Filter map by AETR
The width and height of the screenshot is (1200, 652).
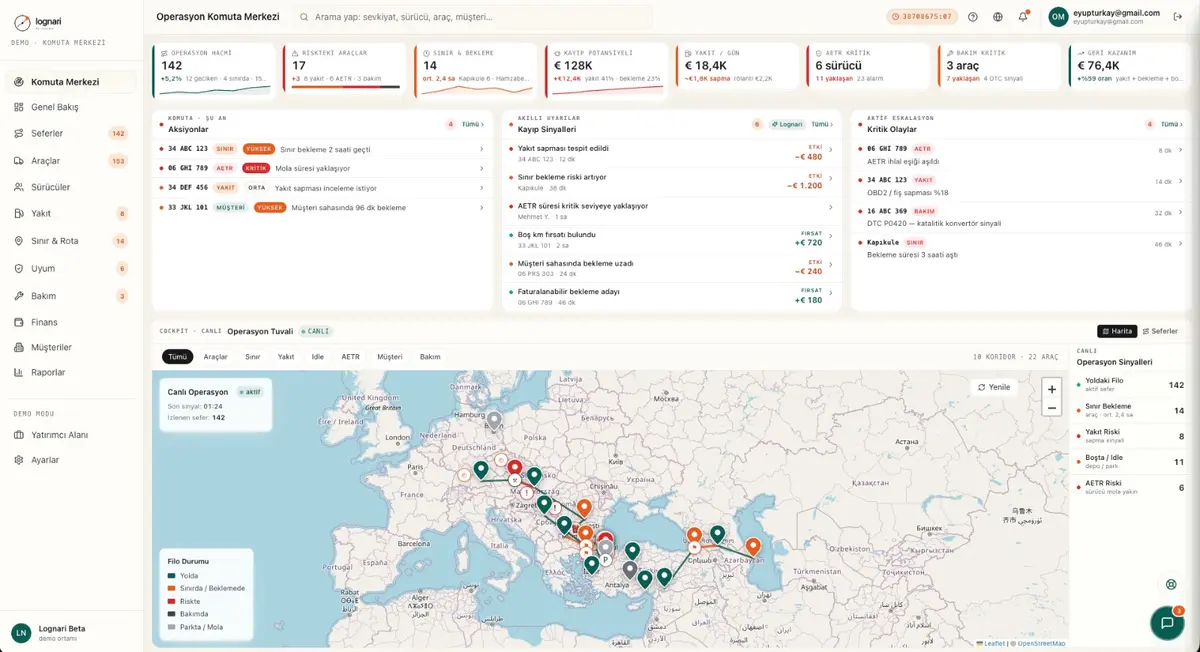click(x=350, y=356)
